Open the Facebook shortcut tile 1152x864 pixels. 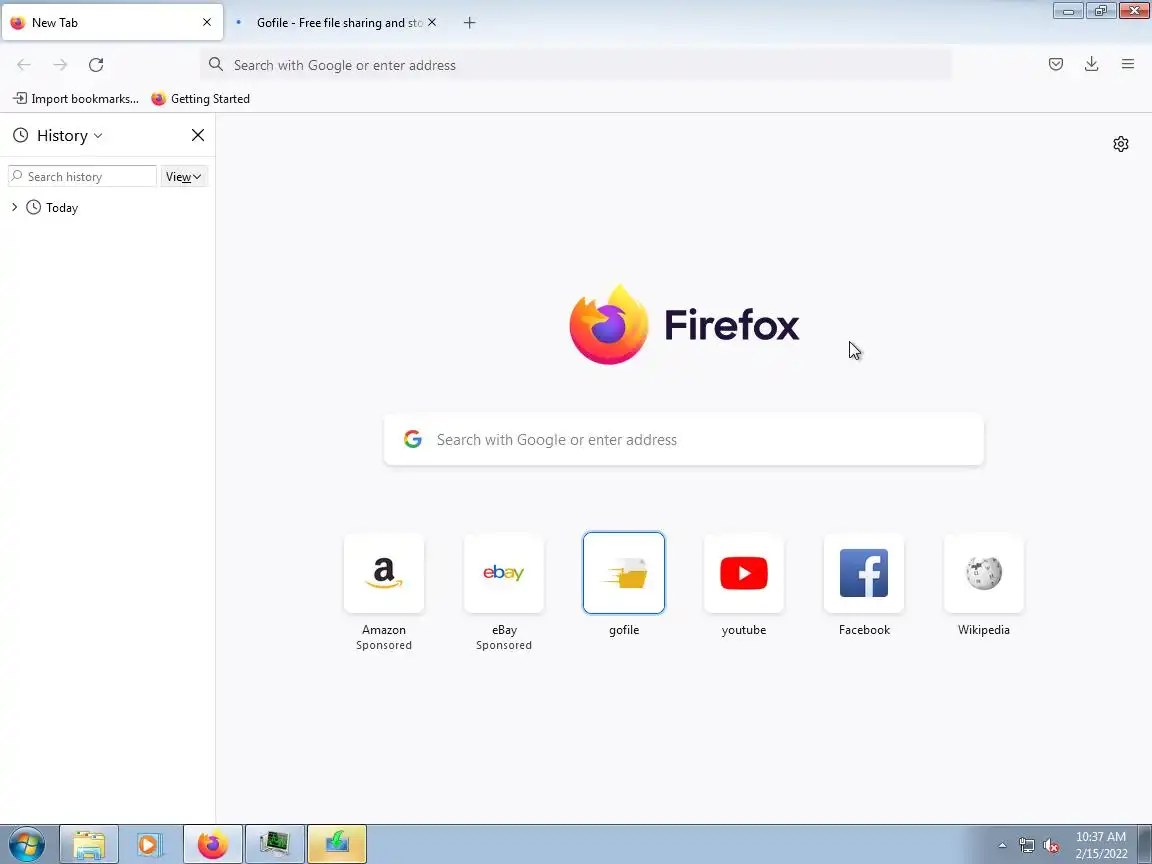pos(864,573)
